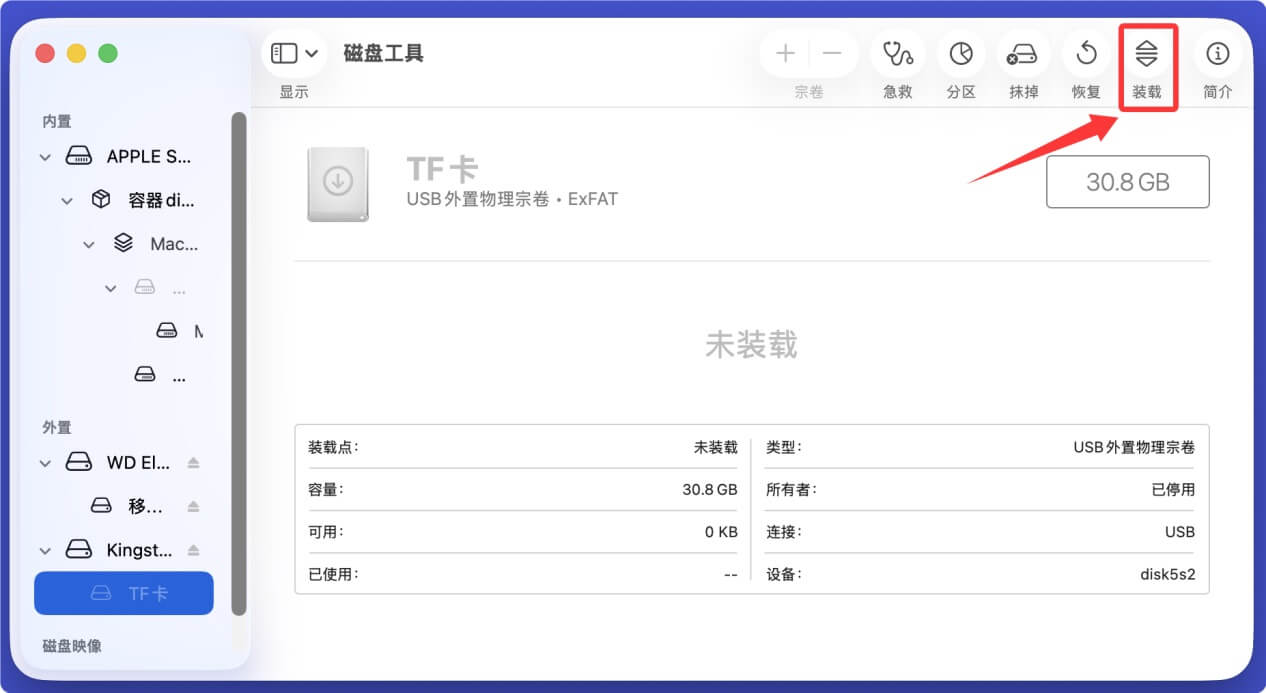Eject the 移 volume under WD Elements
The width and height of the screenshot is (1266, 693).
192,506
